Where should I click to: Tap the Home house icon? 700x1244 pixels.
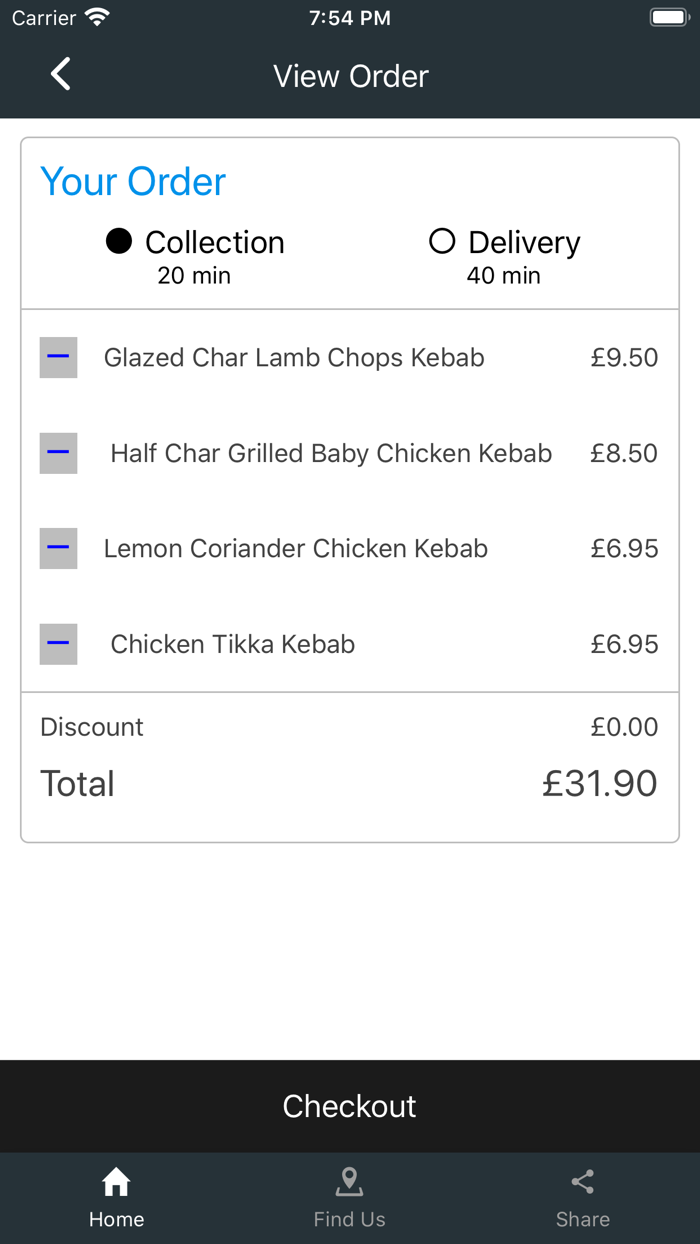coord(116,1182)
